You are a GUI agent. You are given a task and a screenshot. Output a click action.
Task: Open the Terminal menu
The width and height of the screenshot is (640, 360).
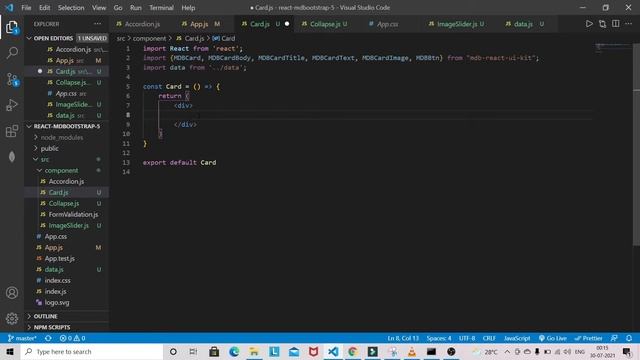pos(161,8)
